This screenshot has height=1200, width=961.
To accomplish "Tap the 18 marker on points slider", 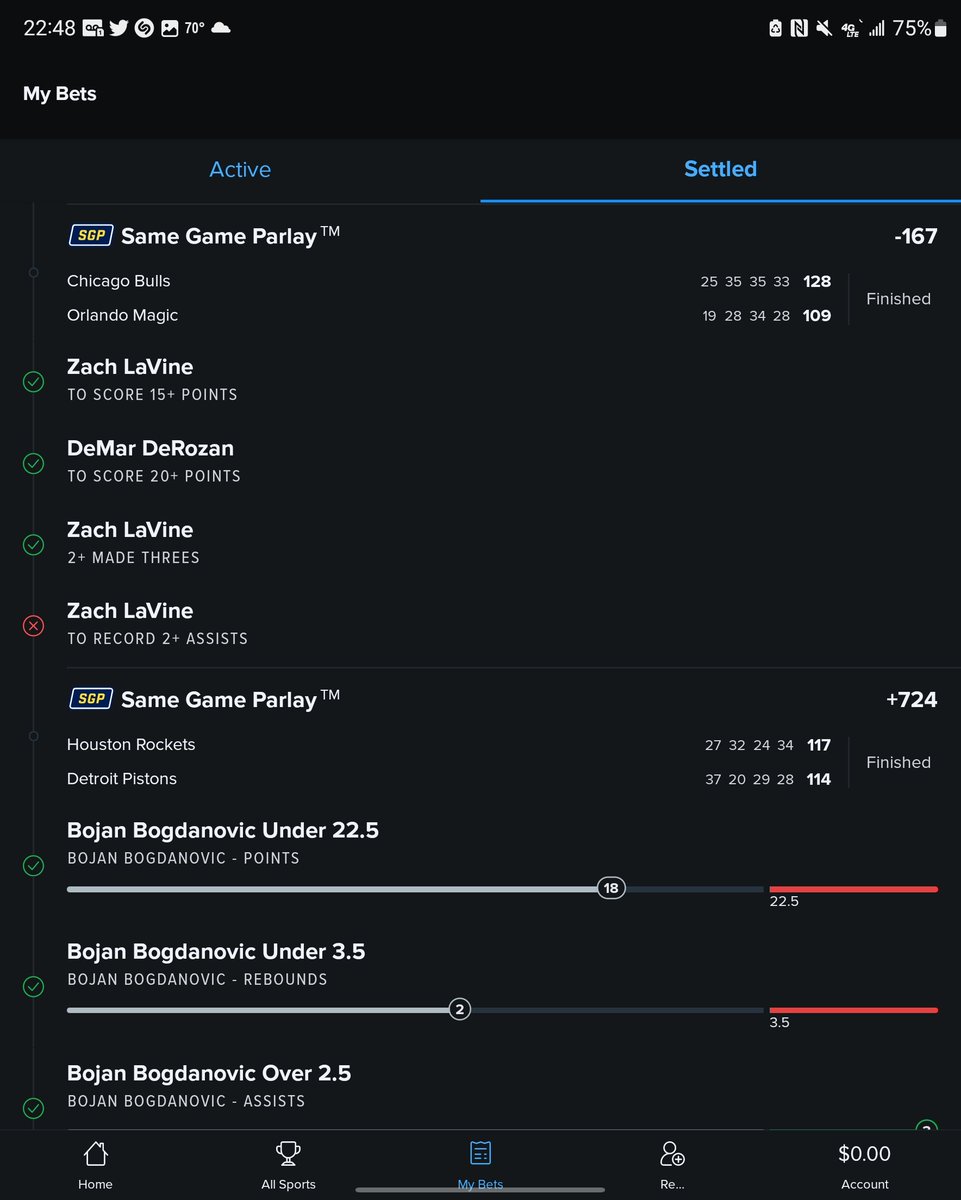I will point(611,888).
